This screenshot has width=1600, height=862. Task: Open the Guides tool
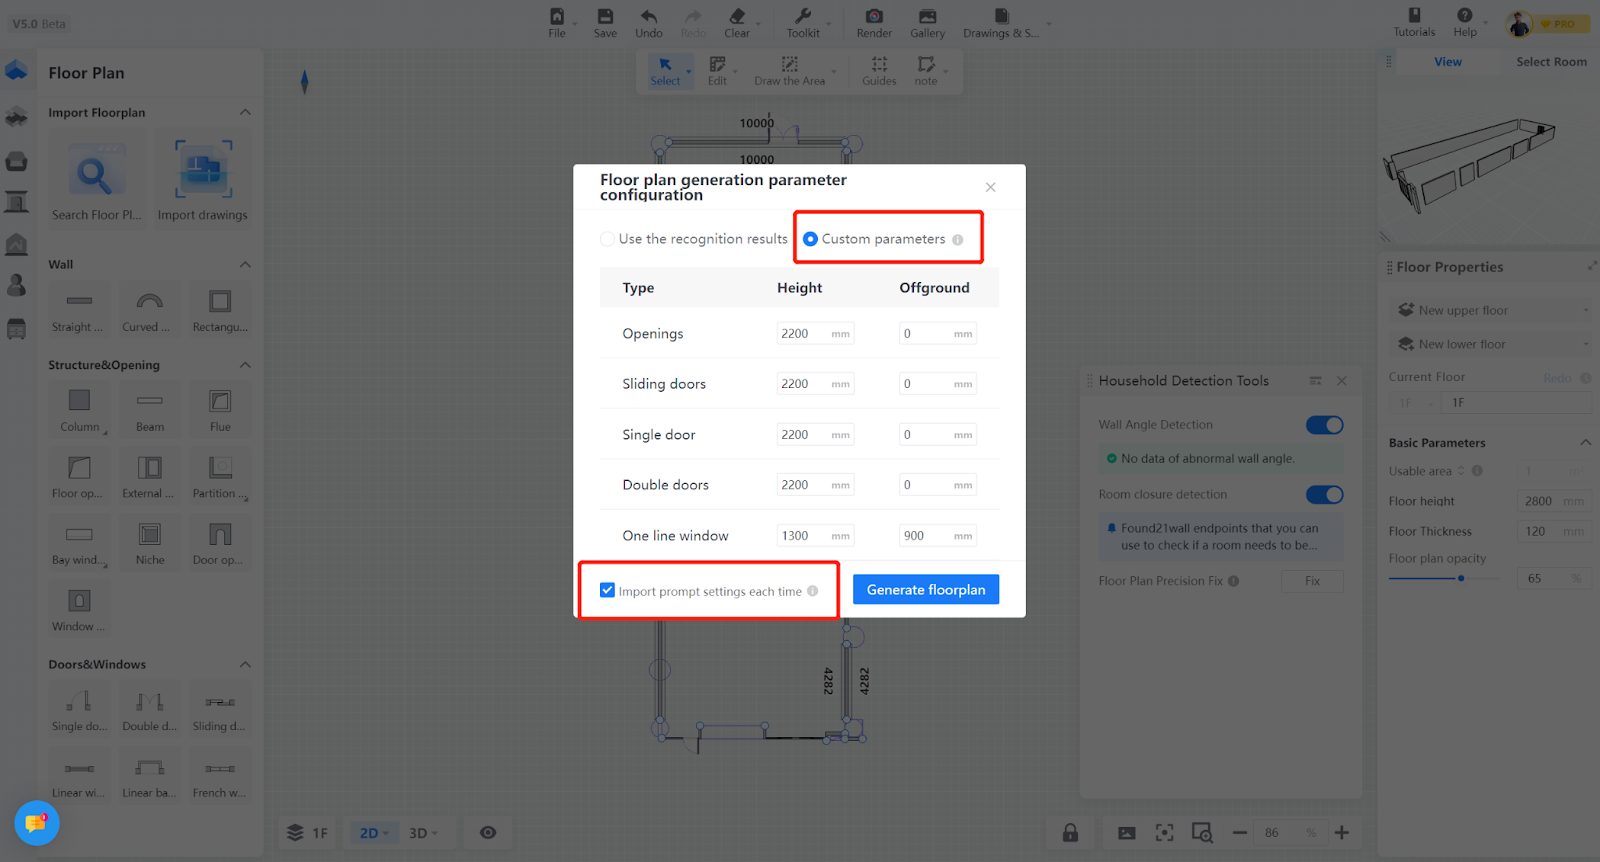click(879, 71)
